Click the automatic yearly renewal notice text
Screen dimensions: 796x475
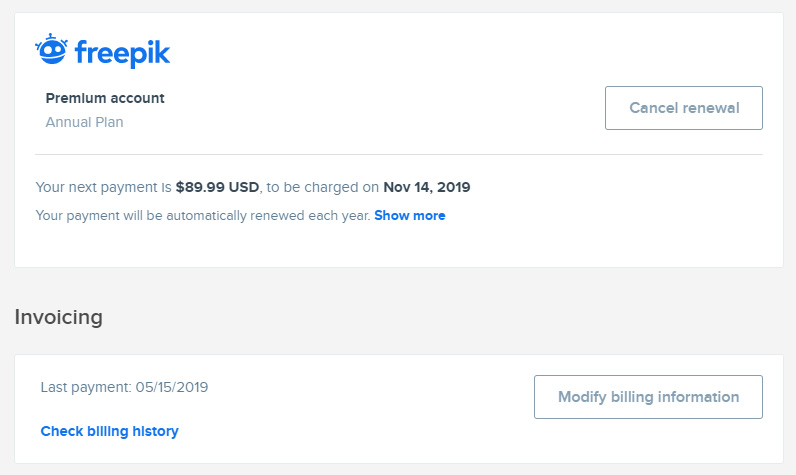203,216
